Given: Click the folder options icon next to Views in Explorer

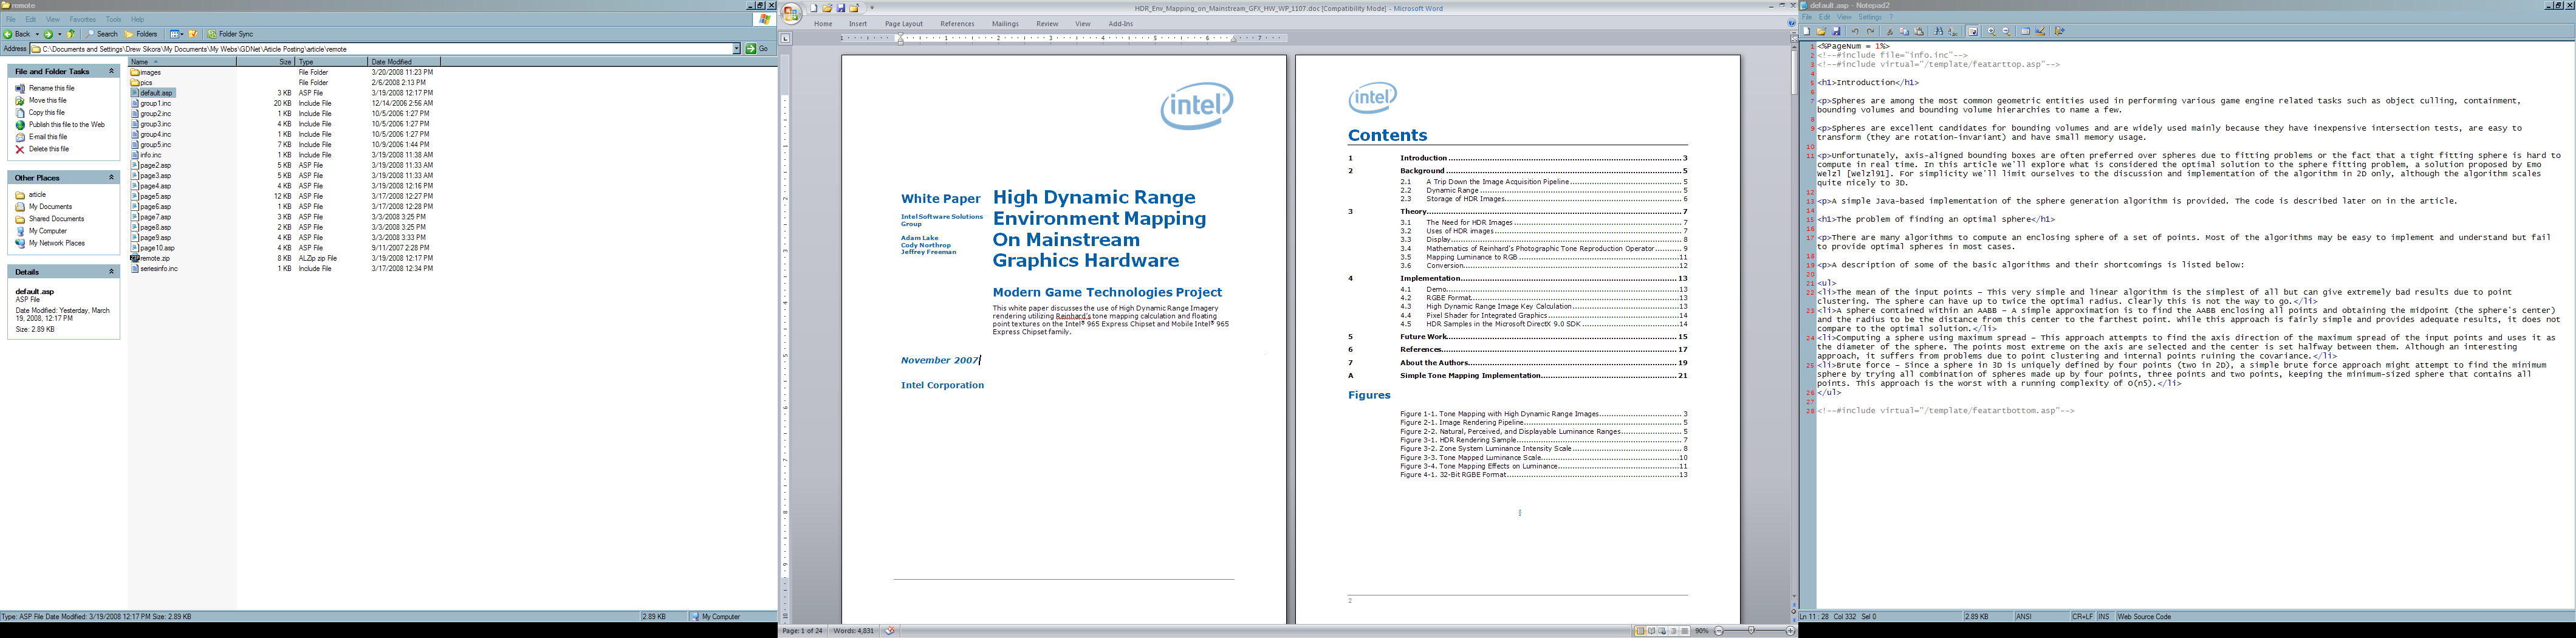Looking at the screenshot, I should (193, 34).
